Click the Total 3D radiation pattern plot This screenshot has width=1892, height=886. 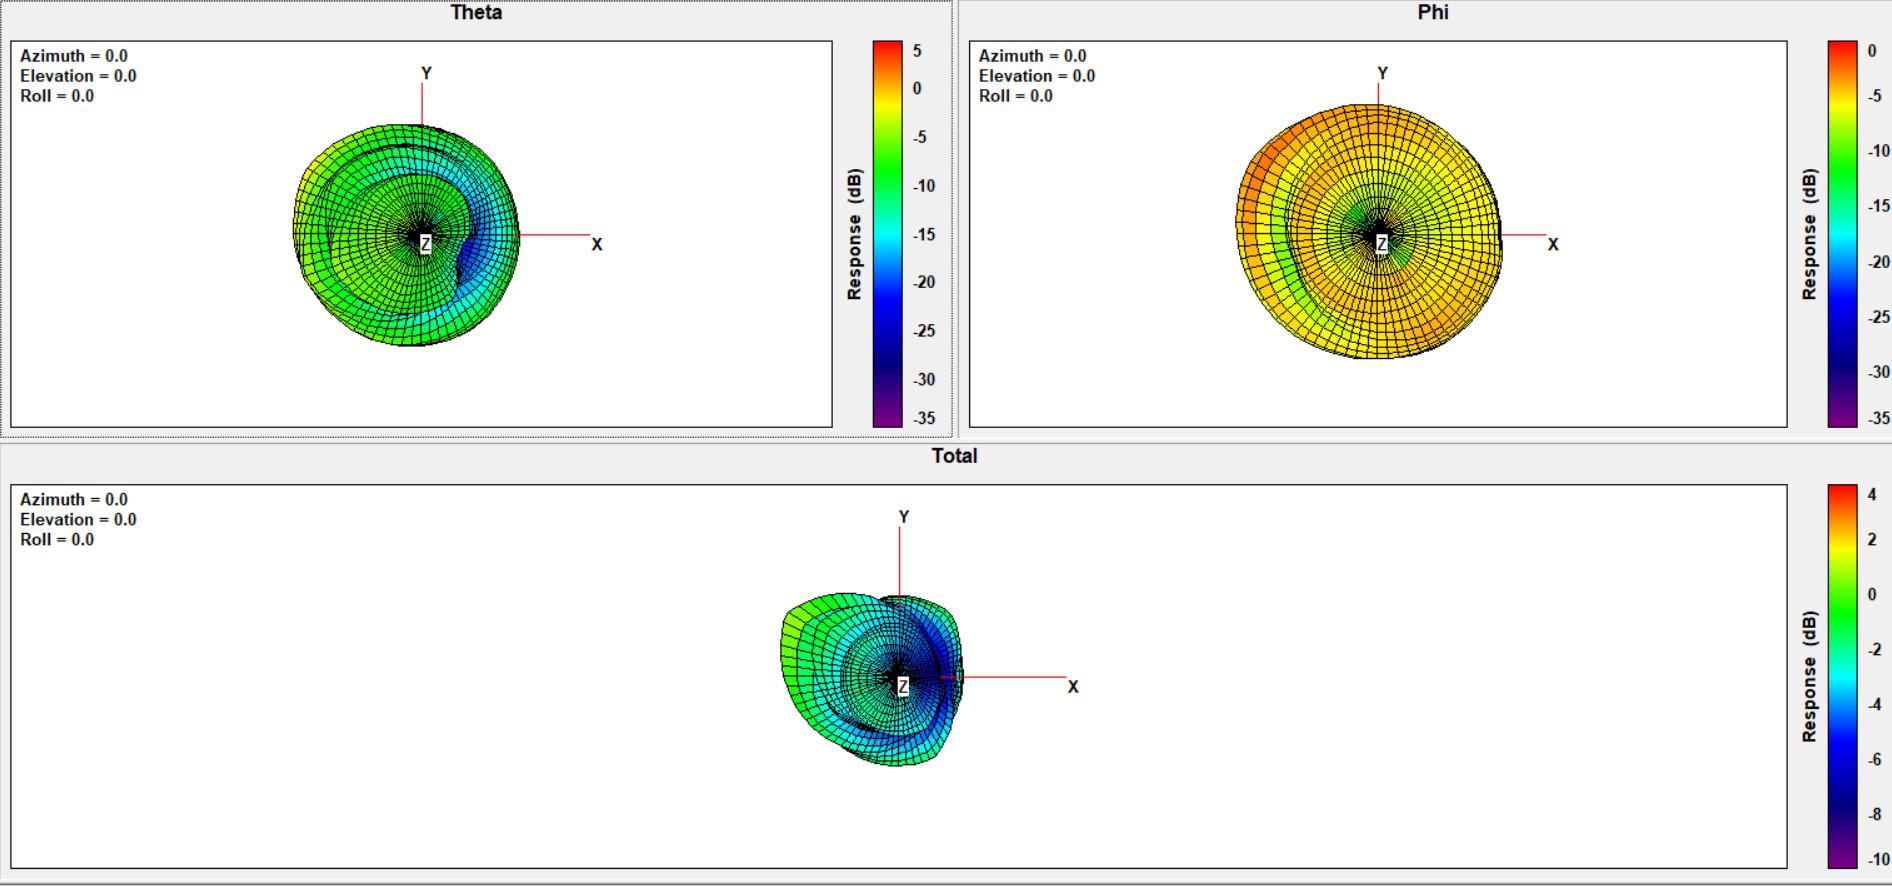(872, 679)
